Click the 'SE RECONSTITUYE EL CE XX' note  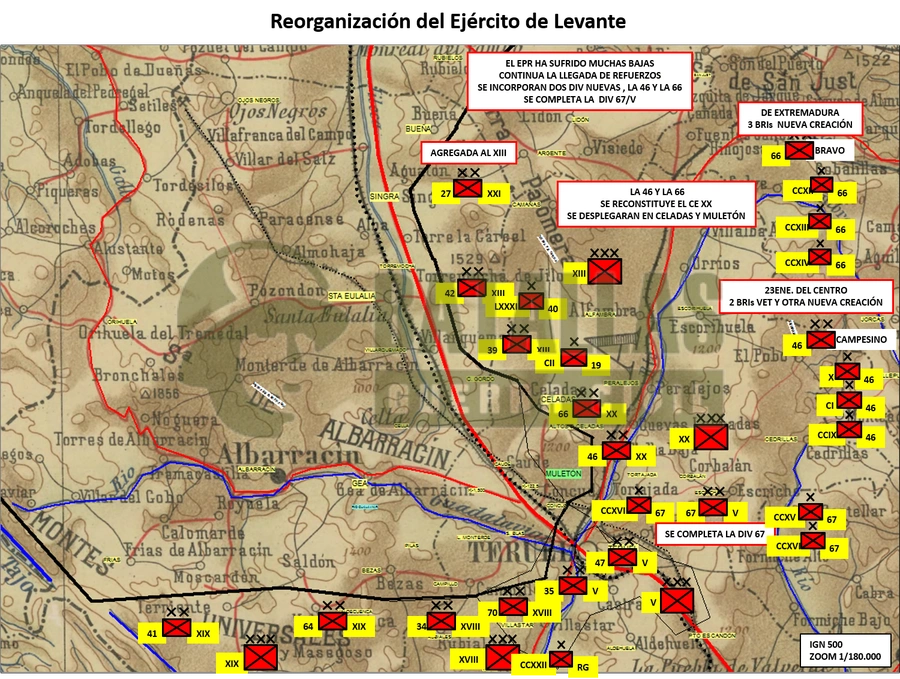656,204
